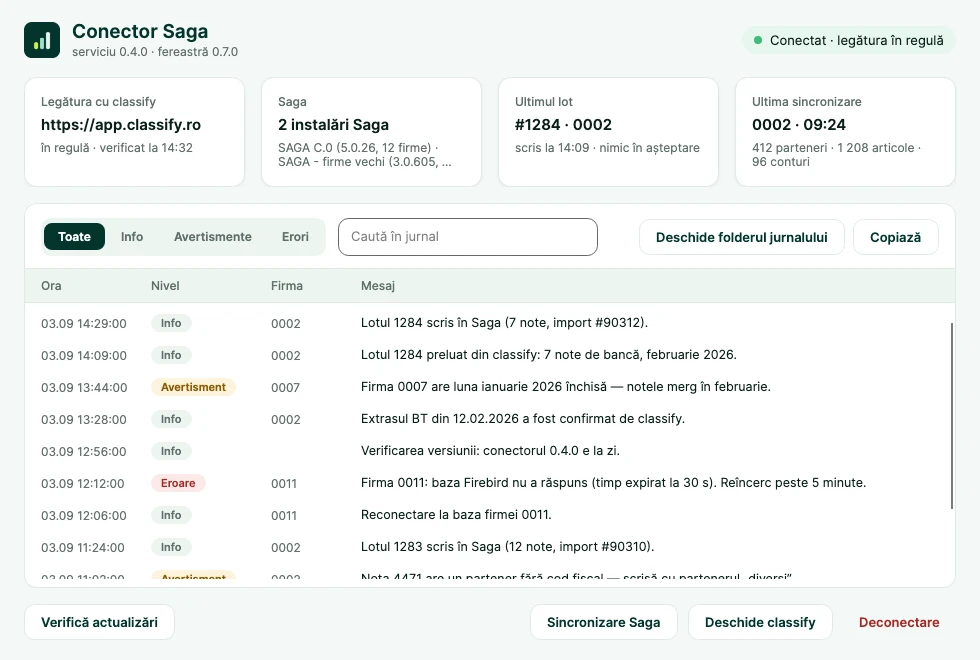Select 'Lotul 1284 scris în Saga' log message

tap(504, 322)
